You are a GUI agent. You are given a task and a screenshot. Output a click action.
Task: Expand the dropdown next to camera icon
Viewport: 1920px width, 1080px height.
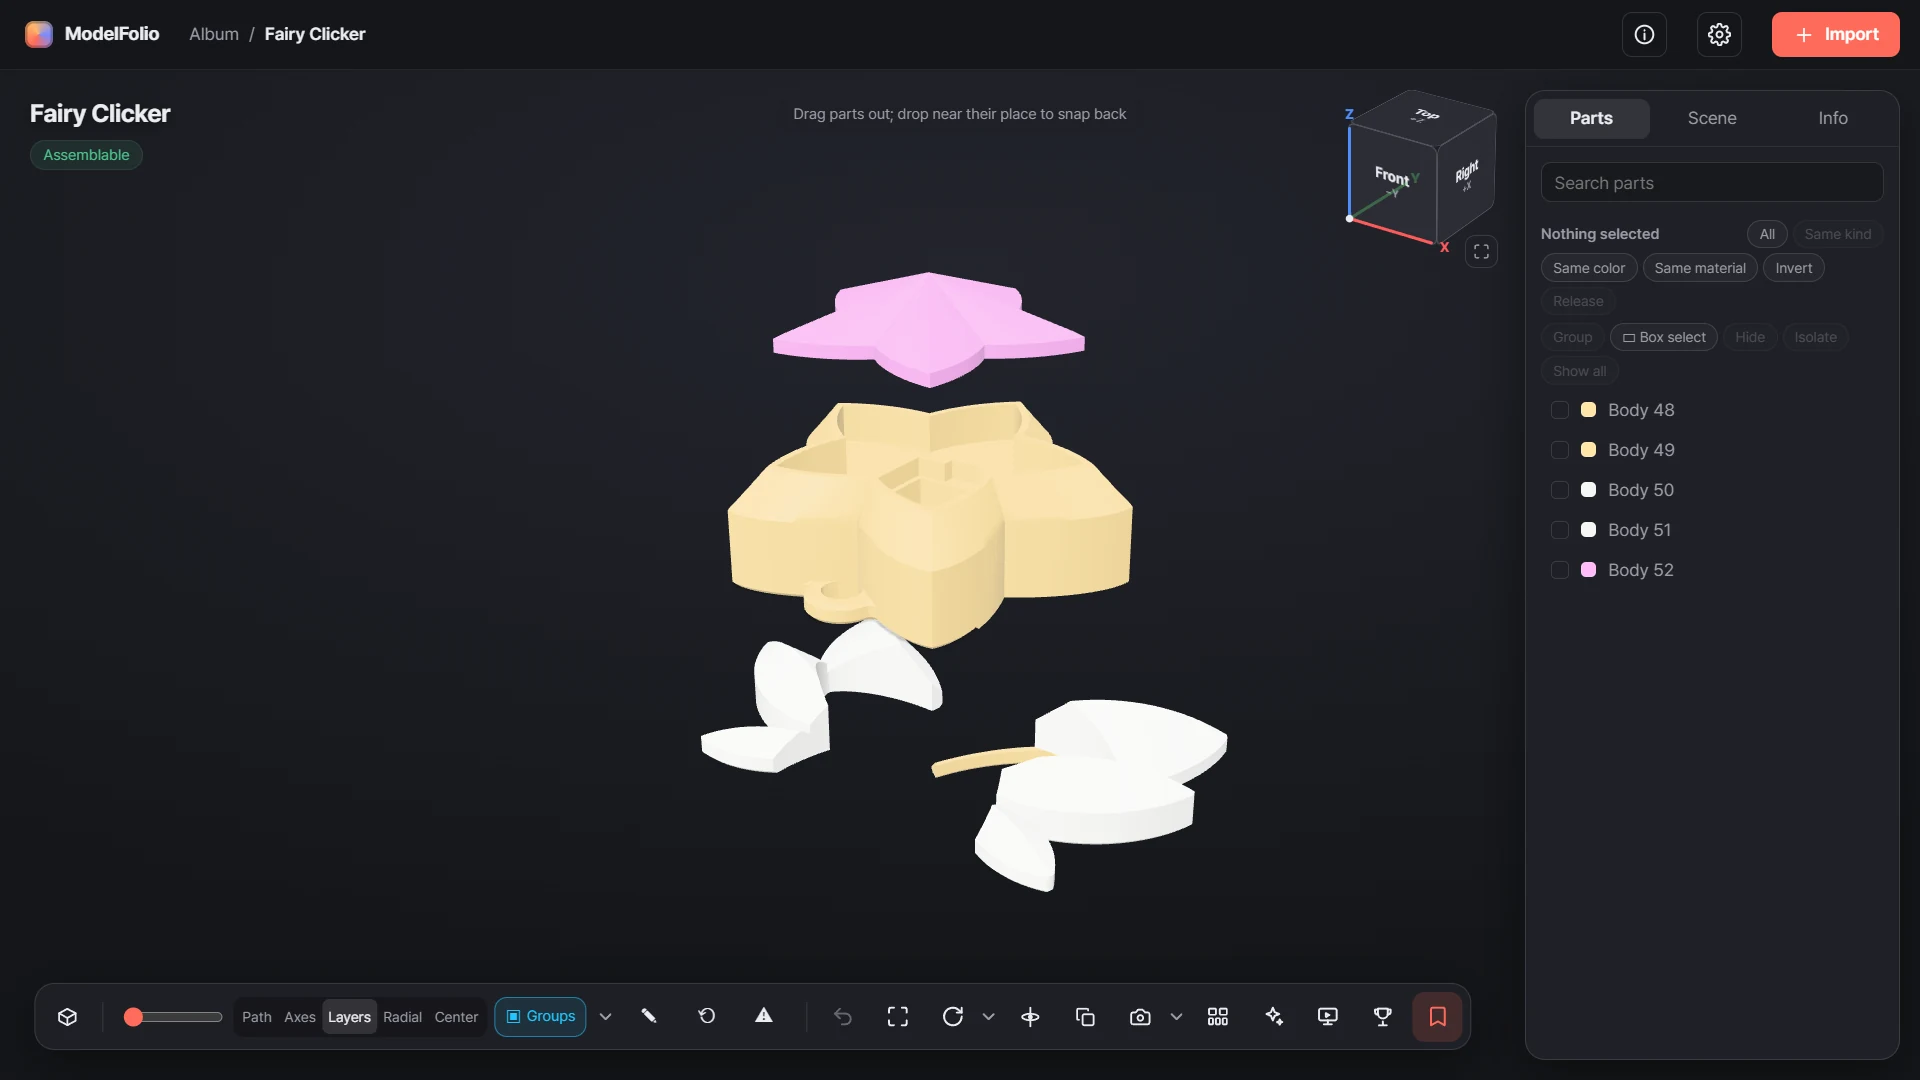pyautogui.click(x=1176, y=1017)
